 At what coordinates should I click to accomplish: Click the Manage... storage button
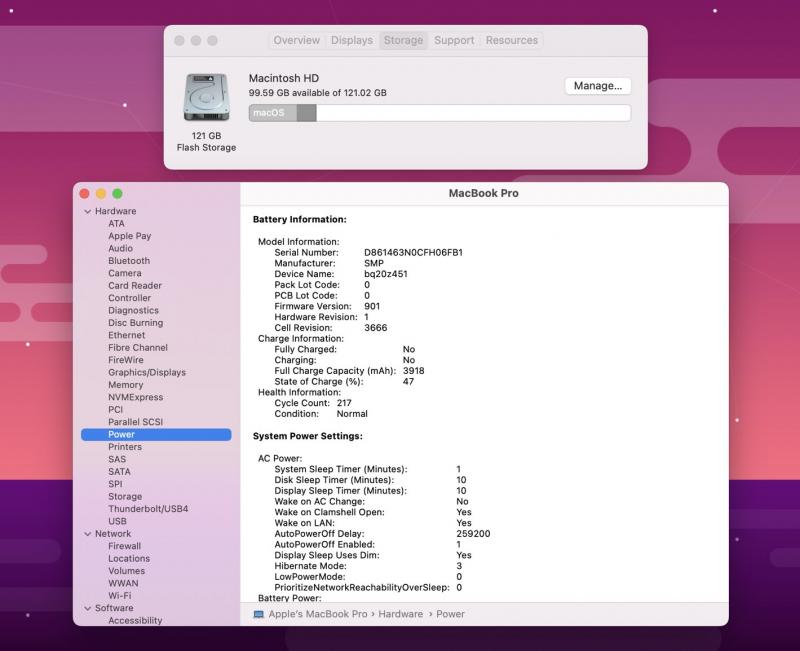coord(598,86)
